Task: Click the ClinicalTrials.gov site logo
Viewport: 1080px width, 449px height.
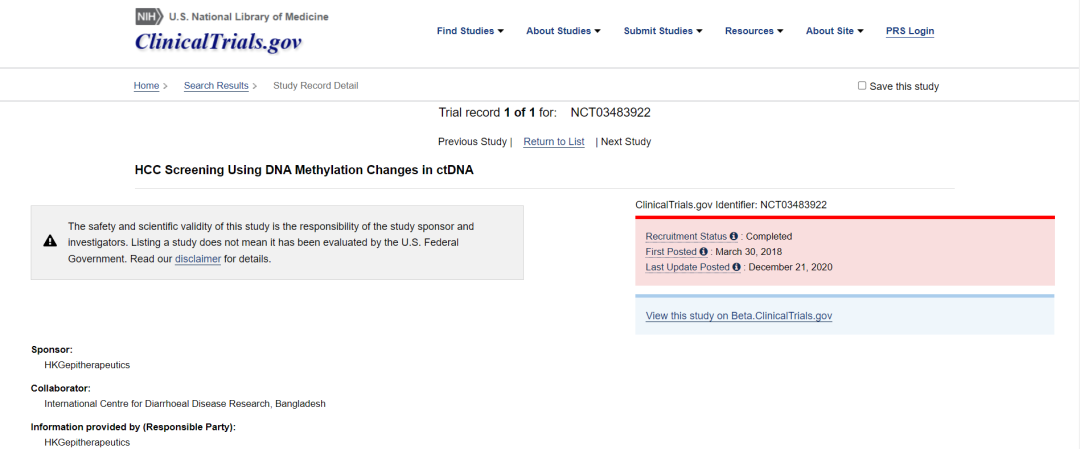Action: point(218,42)
